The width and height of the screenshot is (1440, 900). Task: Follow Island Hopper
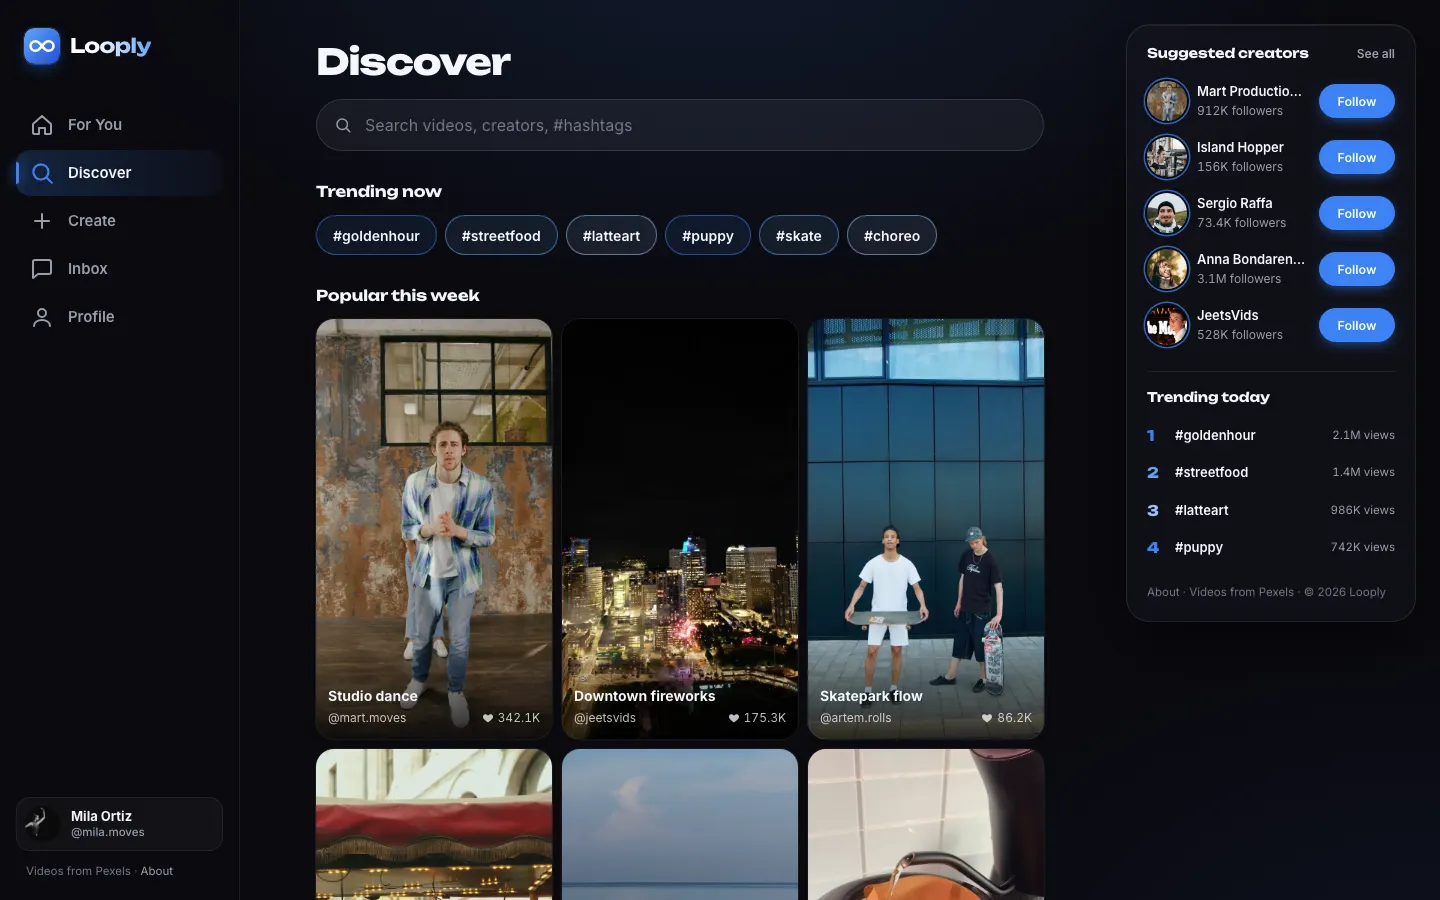click(x=1356, y=157)
